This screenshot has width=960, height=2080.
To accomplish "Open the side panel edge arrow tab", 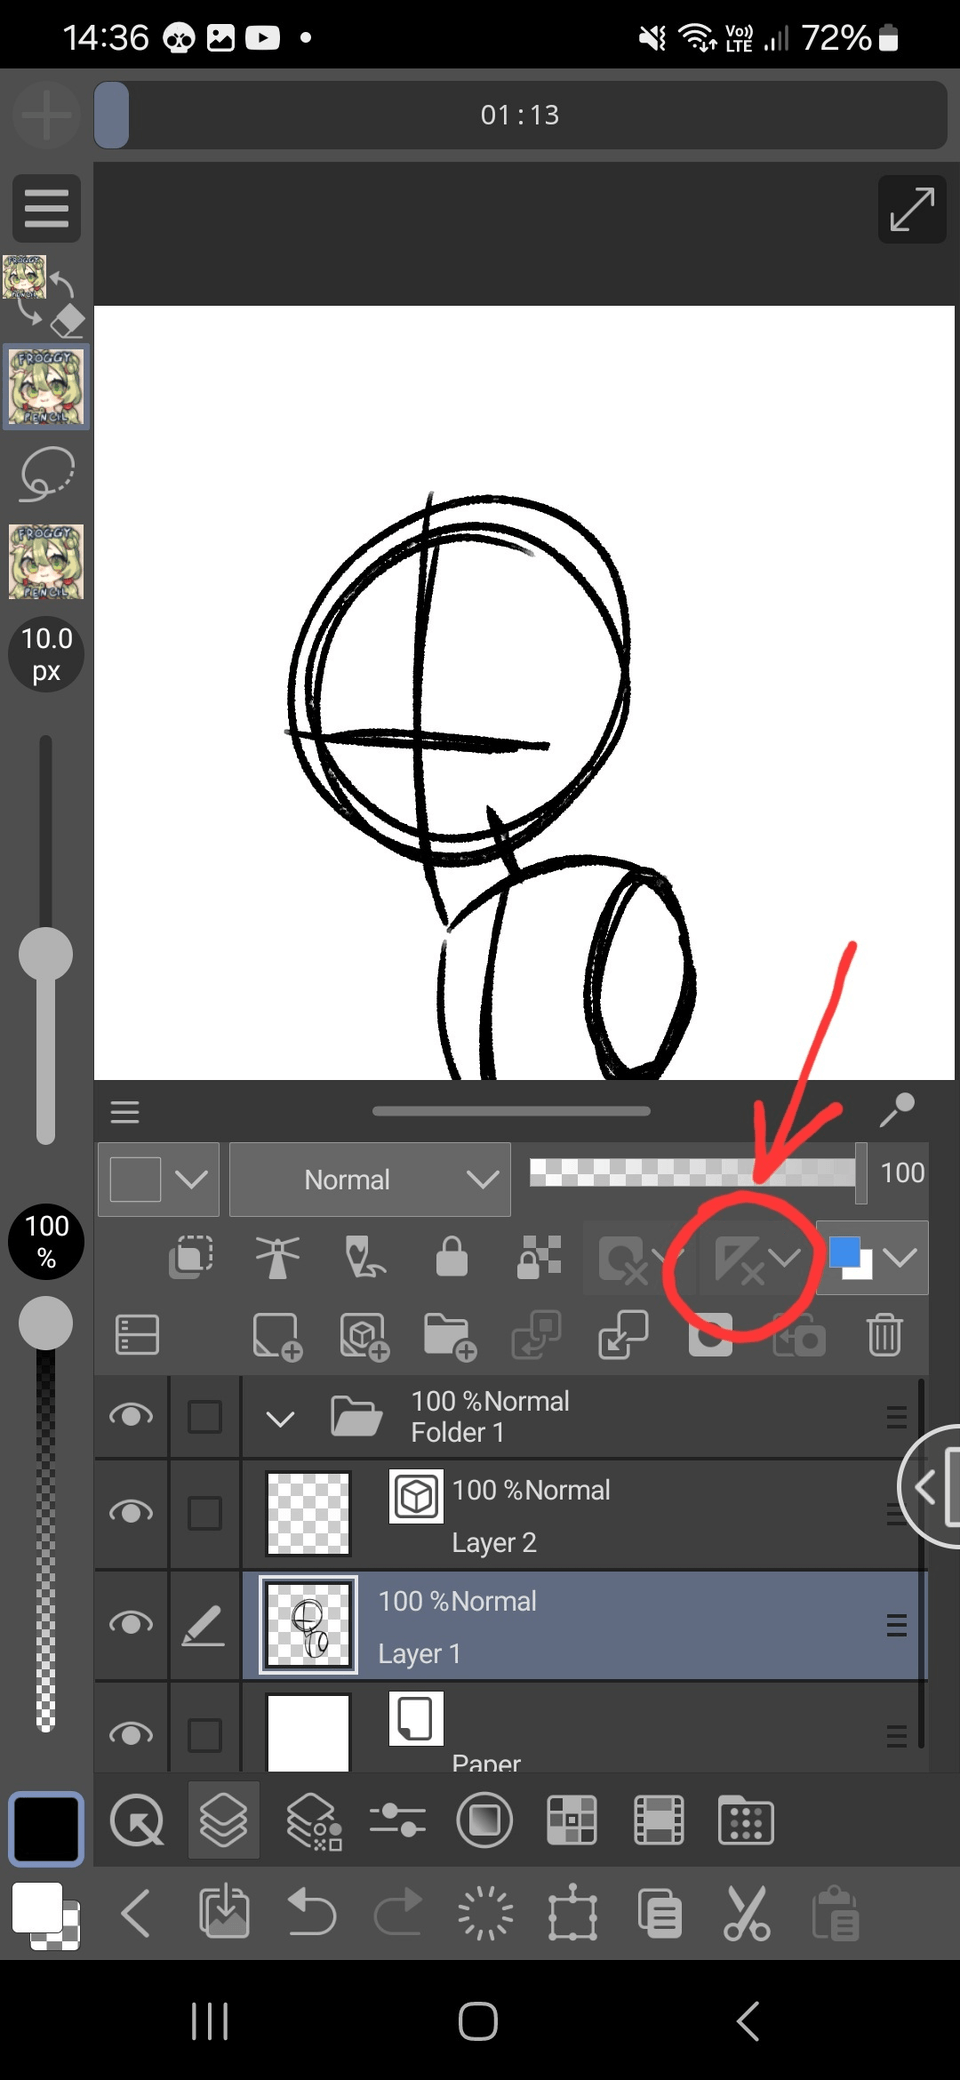I will 930,1485.
